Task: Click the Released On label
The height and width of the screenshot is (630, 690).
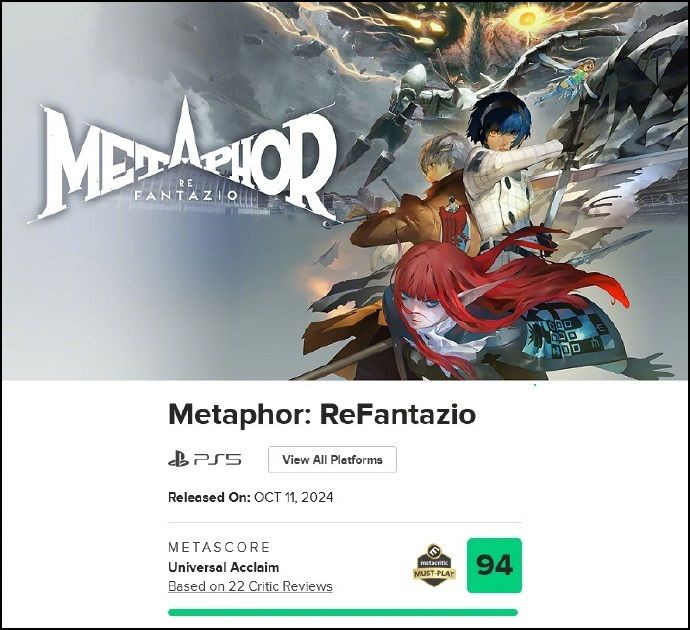Action: (x=208, y=497)
